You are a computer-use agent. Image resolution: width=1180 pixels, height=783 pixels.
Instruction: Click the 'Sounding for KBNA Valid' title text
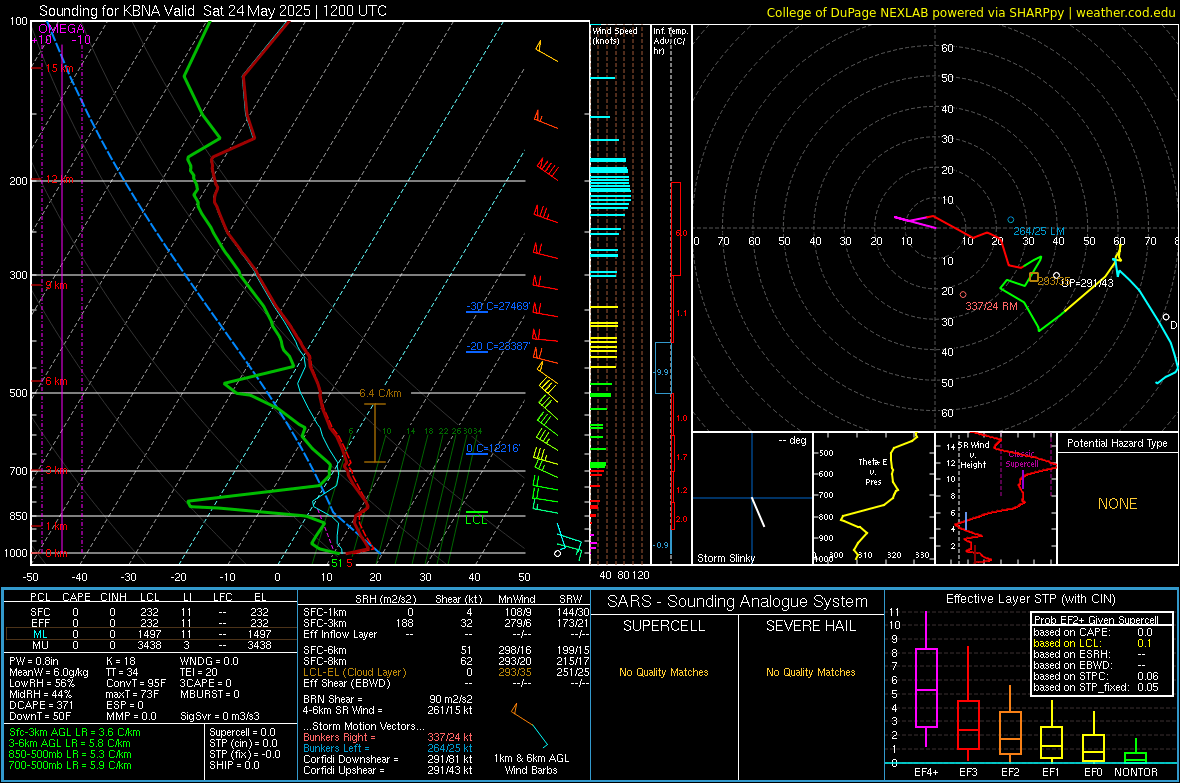pyautogui.click(x=116, y=11)
